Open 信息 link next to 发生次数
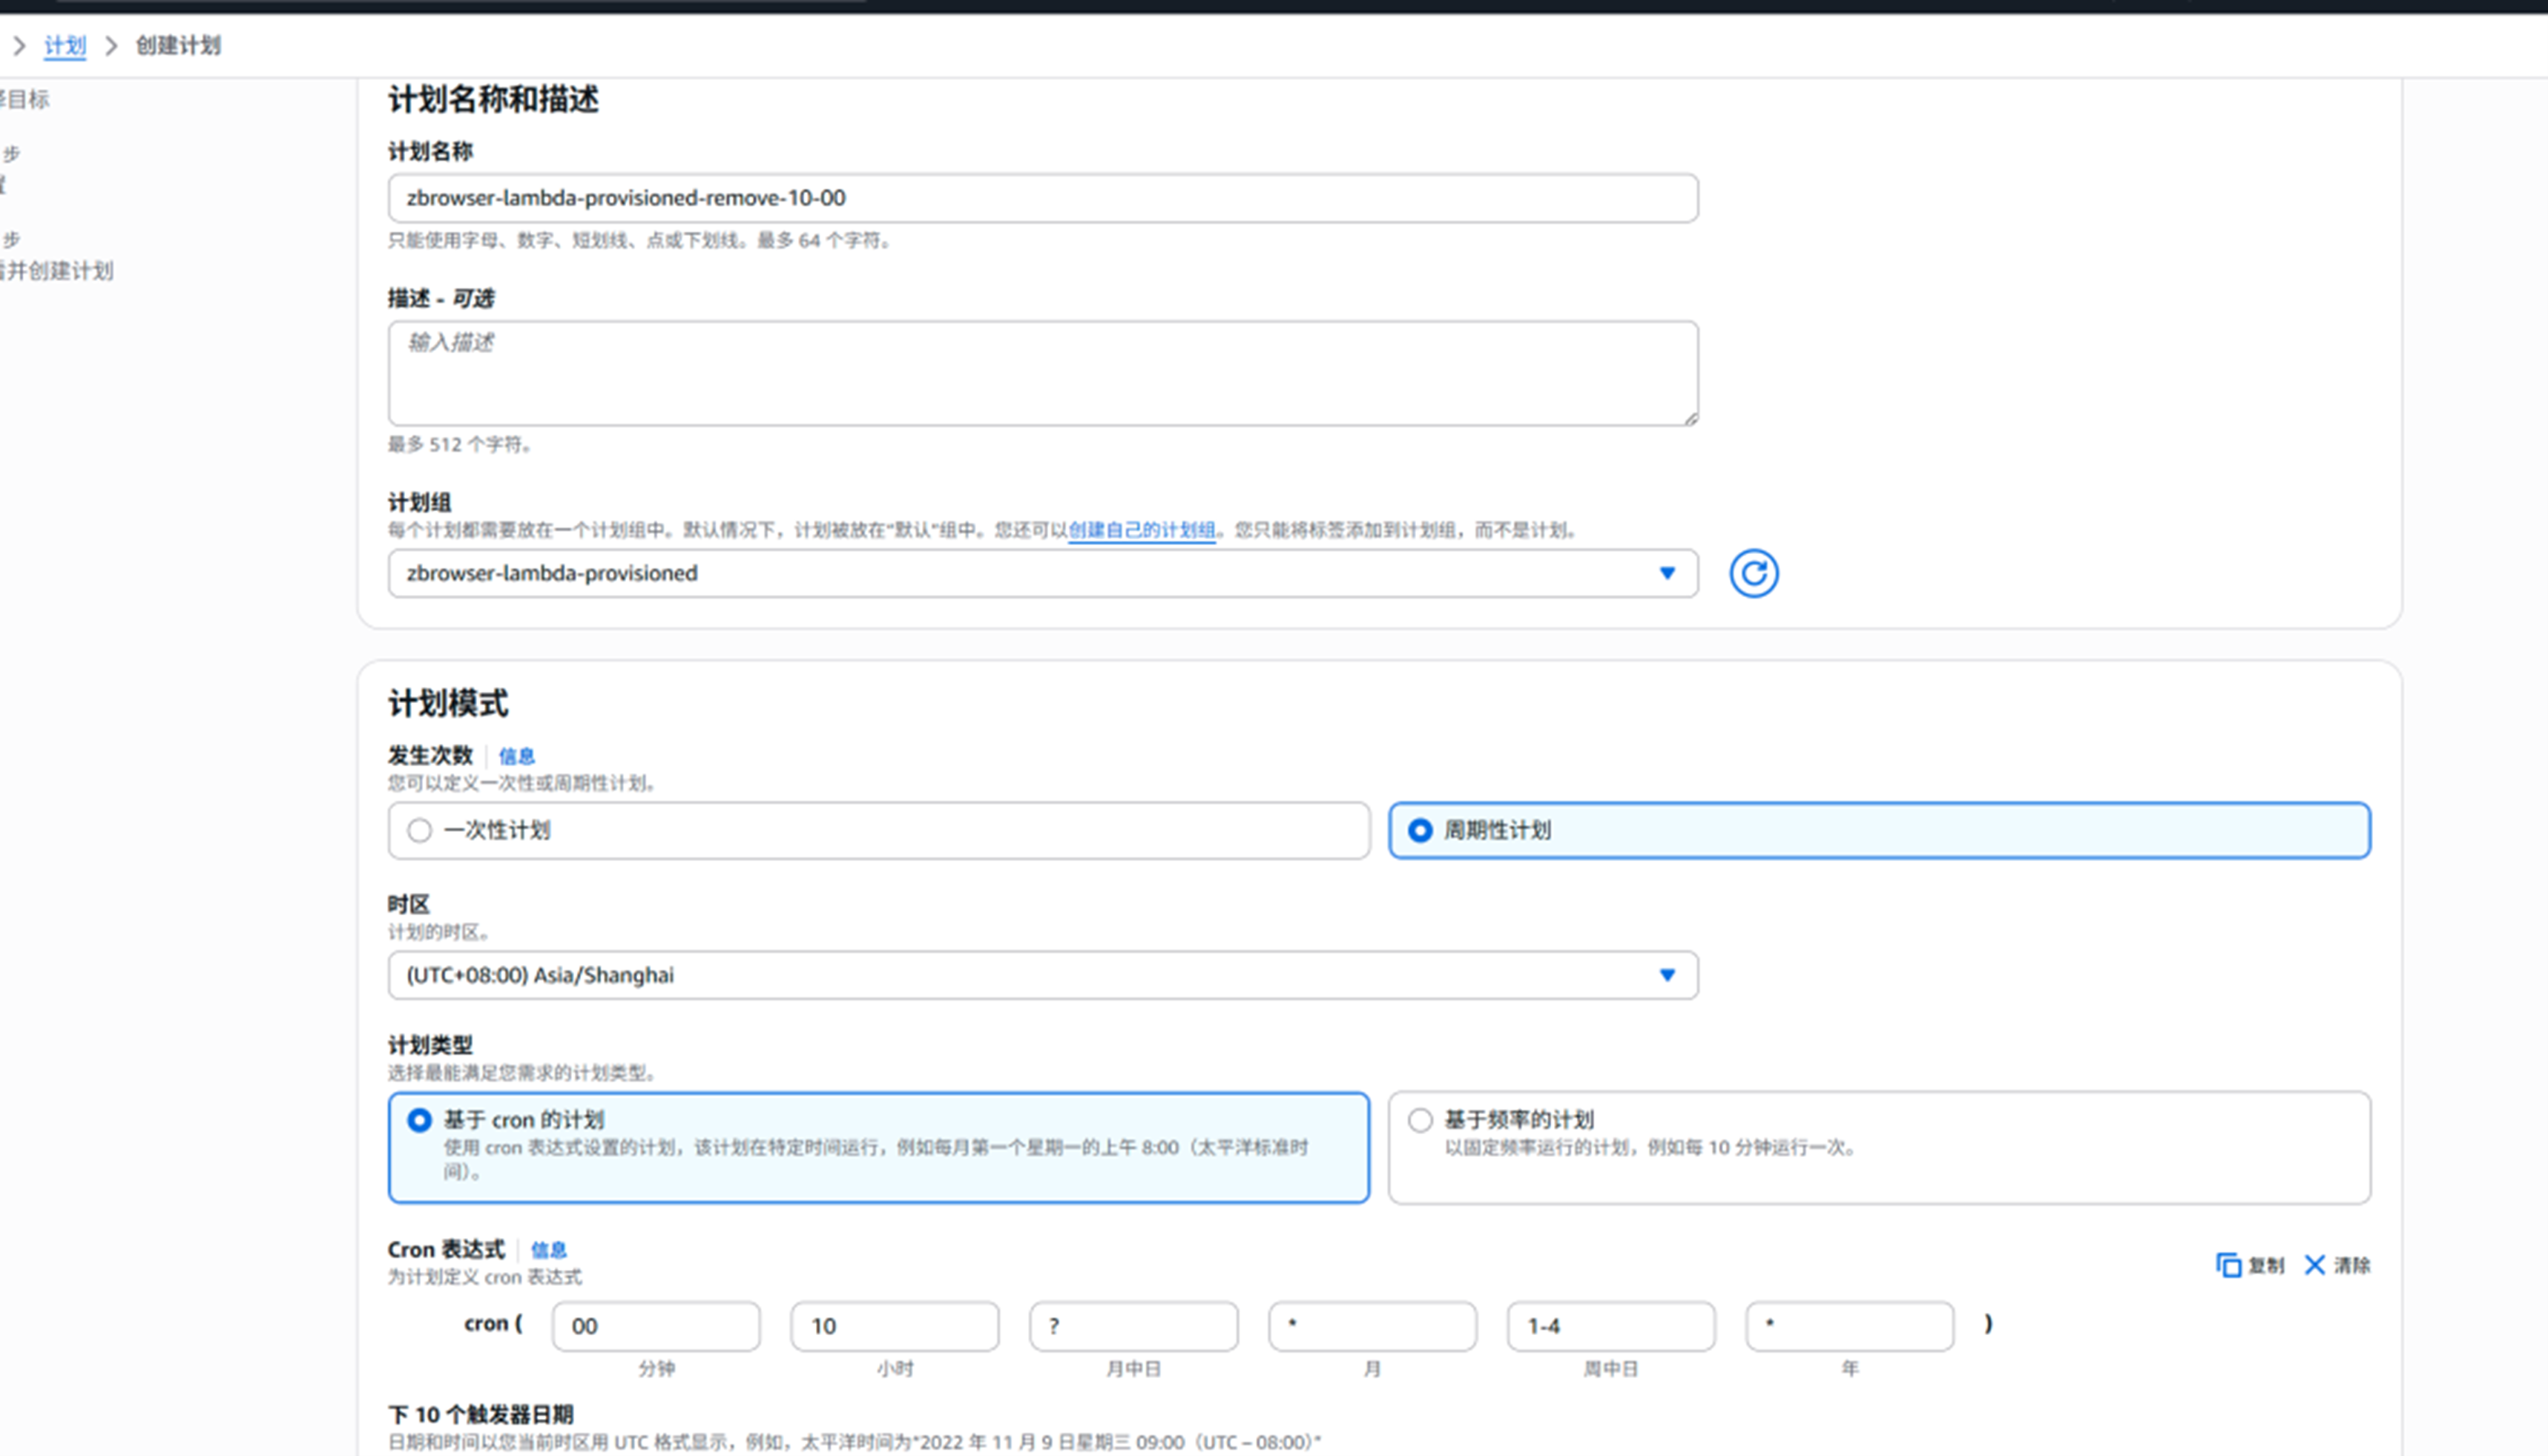2548x1456 pixels. (x=517, y=756)
